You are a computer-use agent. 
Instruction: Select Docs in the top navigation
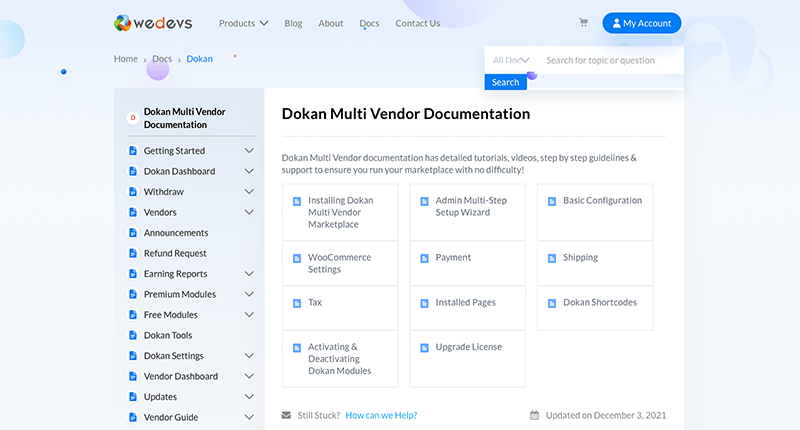(x=369, y=23)
